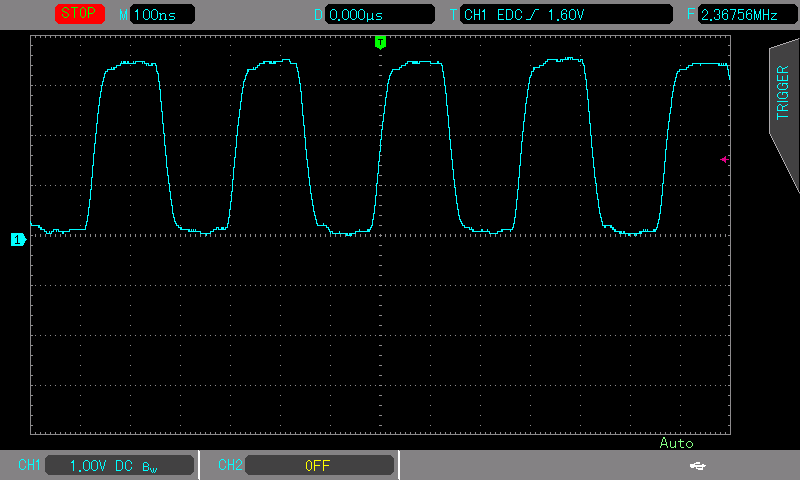
Task: Click the D delay label icon
Action: (x=319, y=15)
